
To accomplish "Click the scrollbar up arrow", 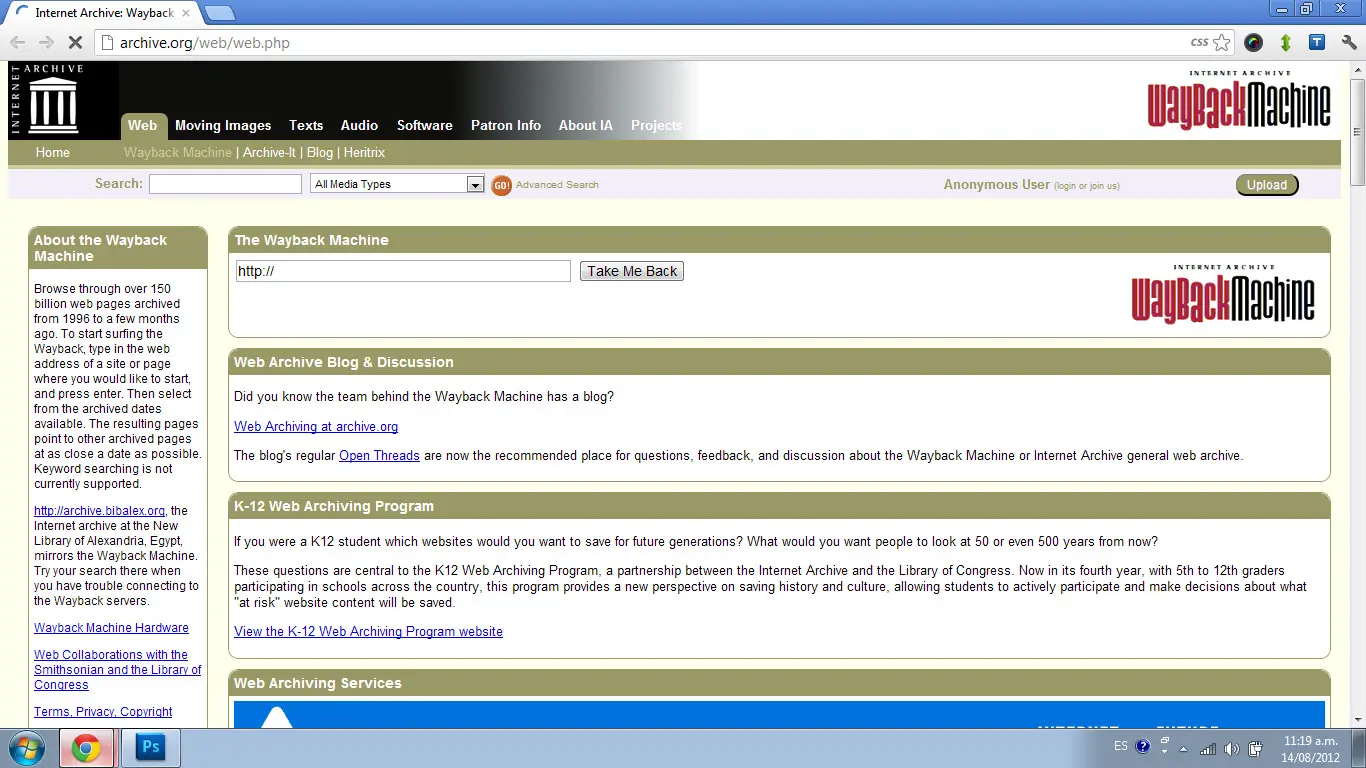I will (1357, 69).
